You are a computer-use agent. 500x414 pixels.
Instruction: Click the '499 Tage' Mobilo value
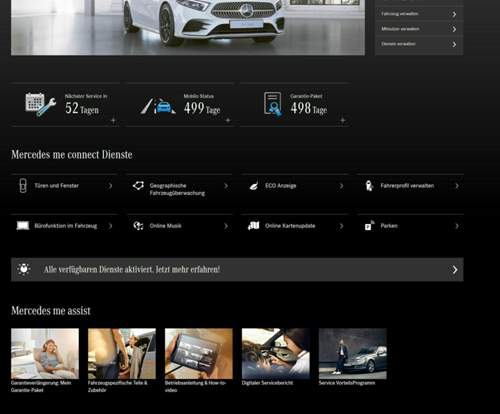click(202, 108)
